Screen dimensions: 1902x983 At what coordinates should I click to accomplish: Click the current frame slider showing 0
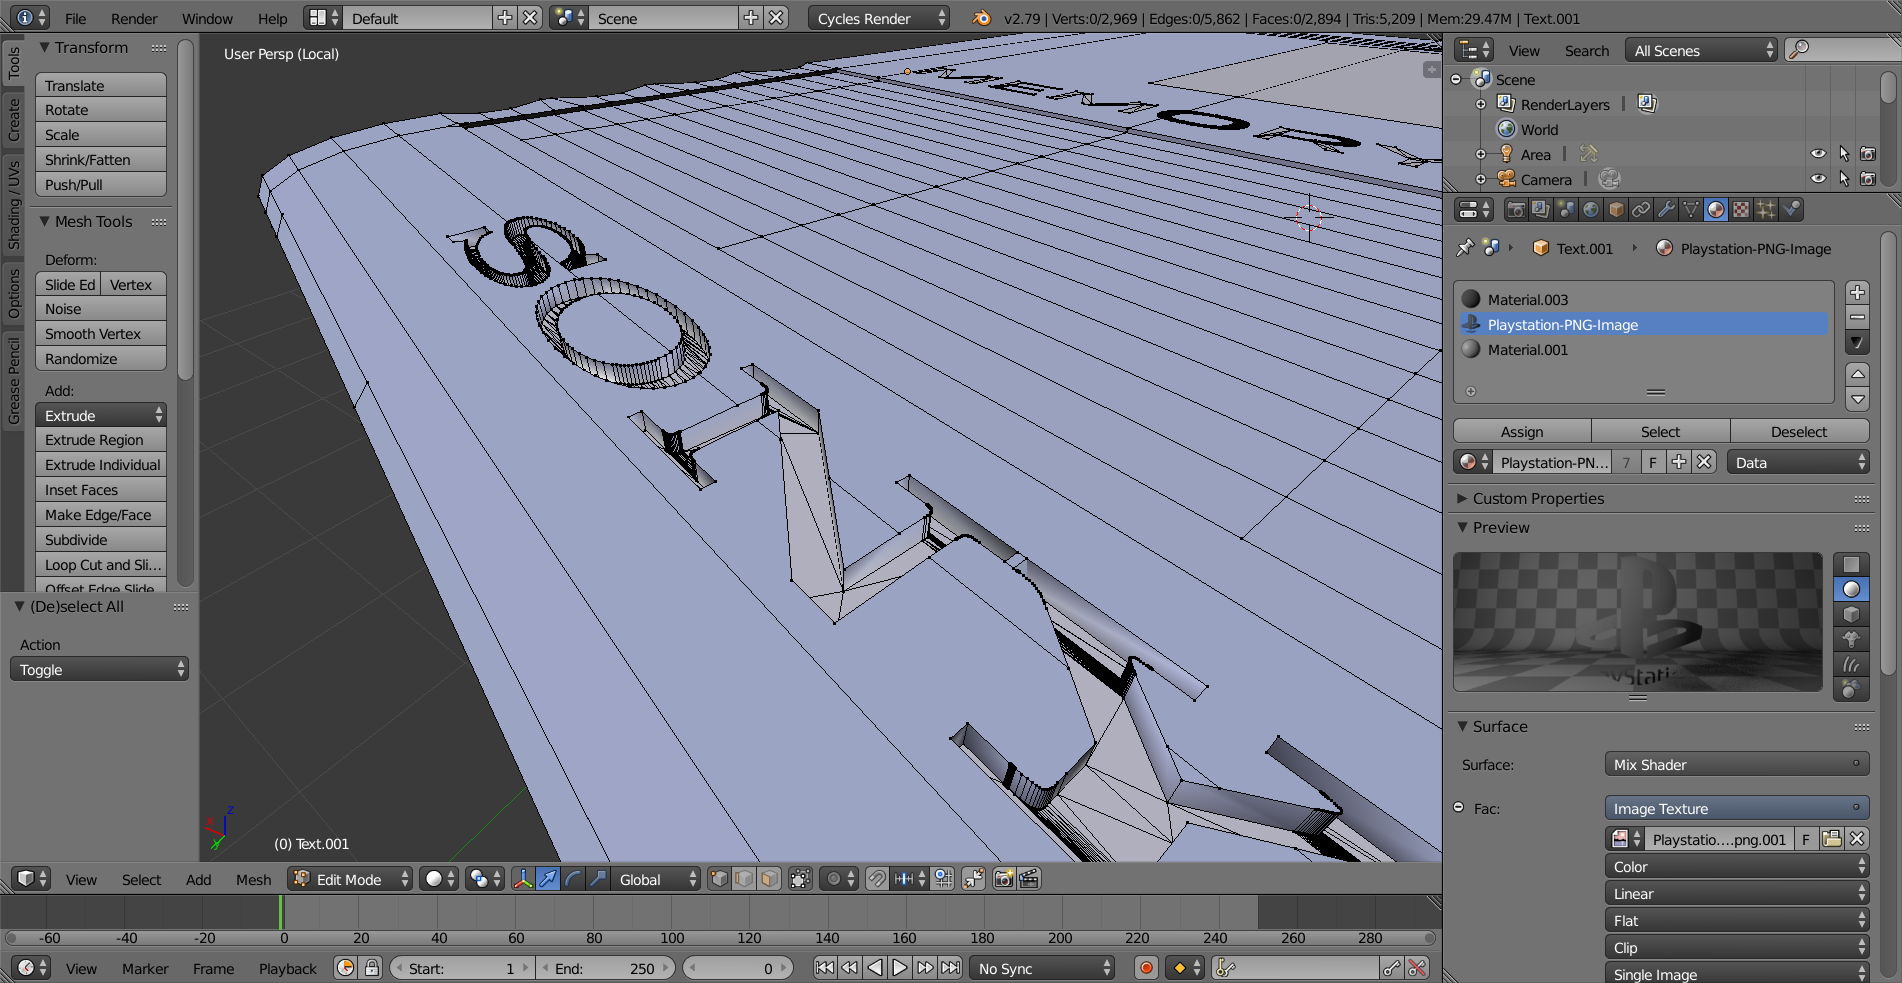coord(738,968)
